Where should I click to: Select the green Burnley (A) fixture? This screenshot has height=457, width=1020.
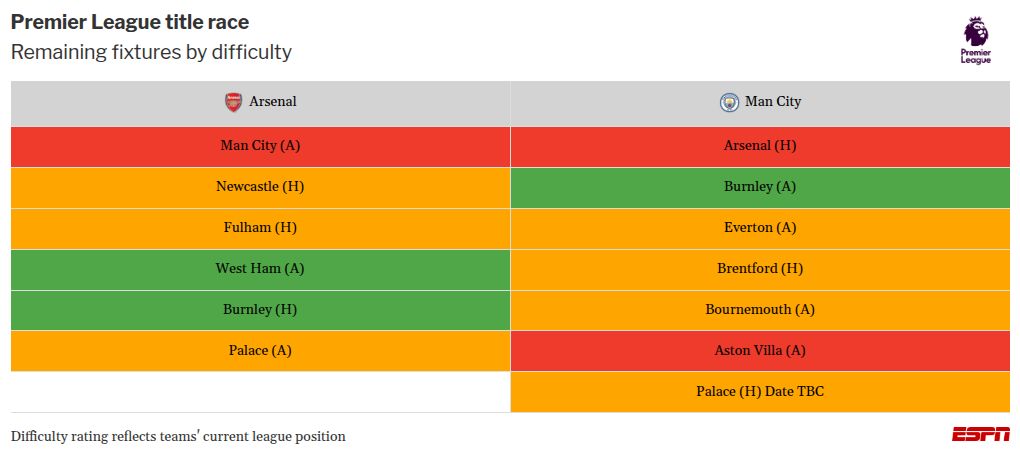760,187
